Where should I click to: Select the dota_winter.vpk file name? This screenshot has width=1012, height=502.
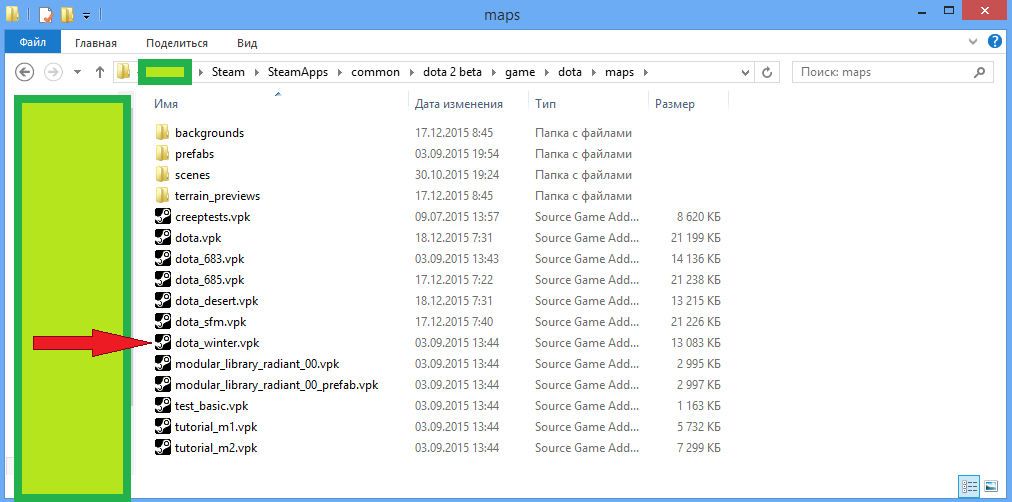pyautogui.click(x=217, y=343)
